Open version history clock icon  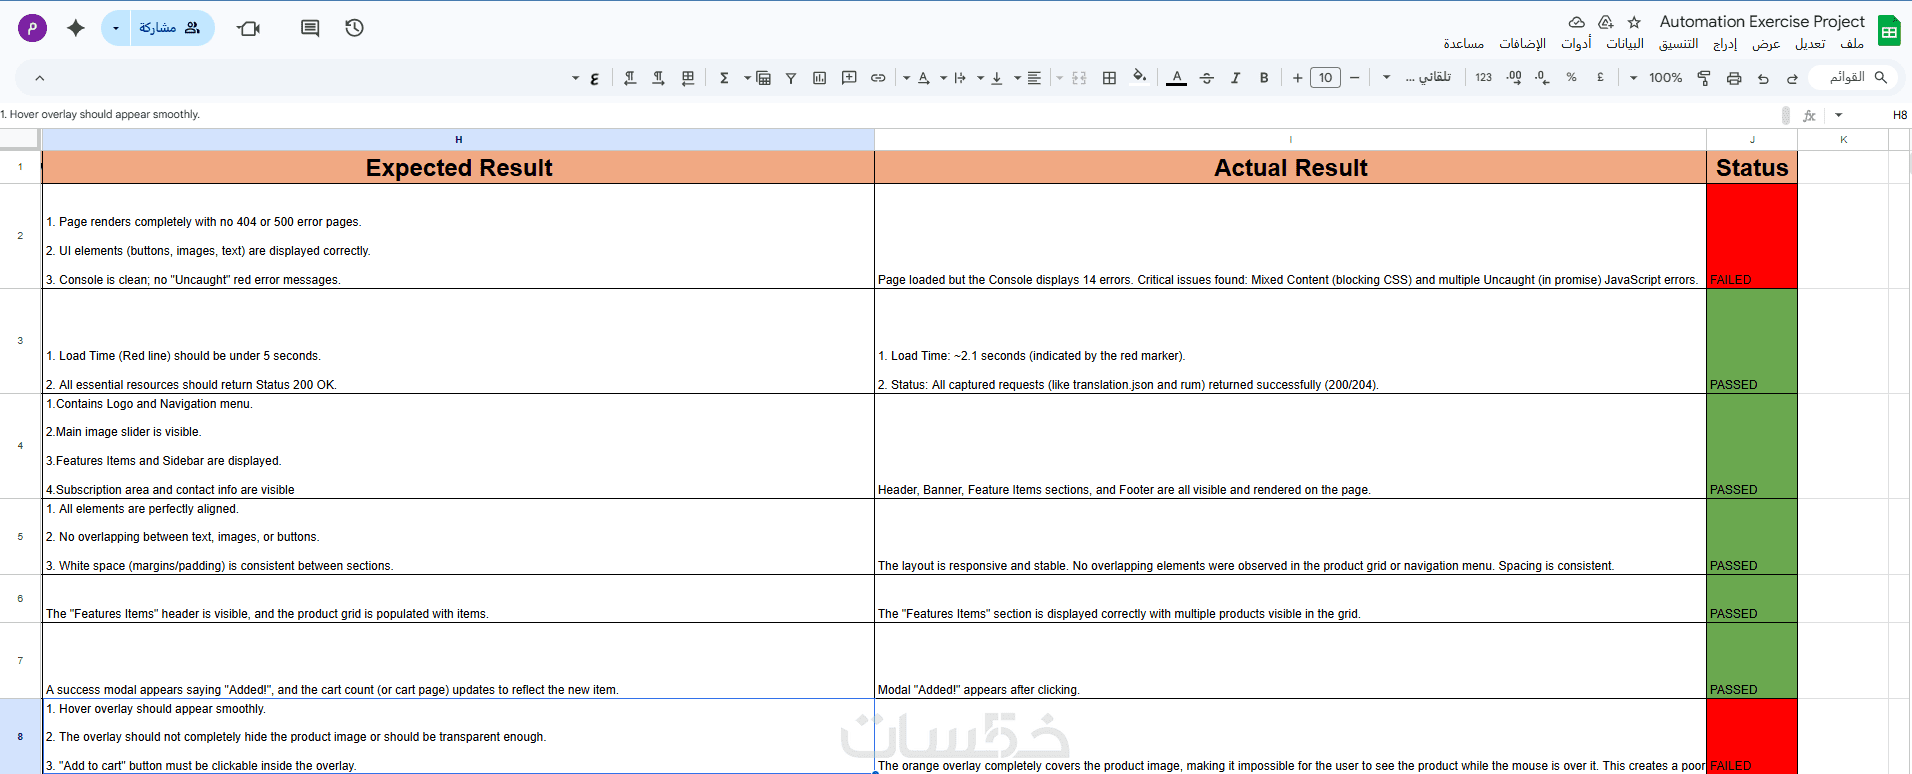(354, 28)
